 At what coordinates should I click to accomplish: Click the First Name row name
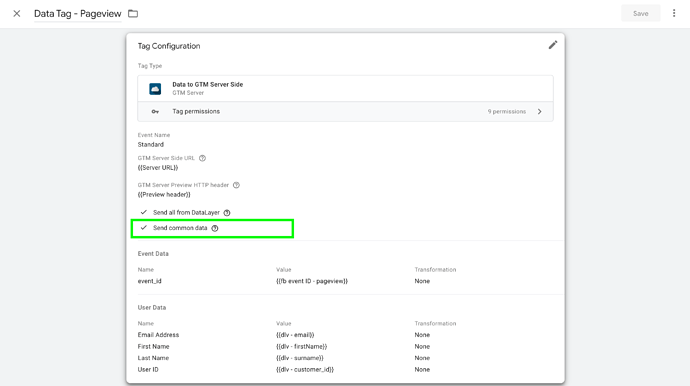tap(153, 346)
